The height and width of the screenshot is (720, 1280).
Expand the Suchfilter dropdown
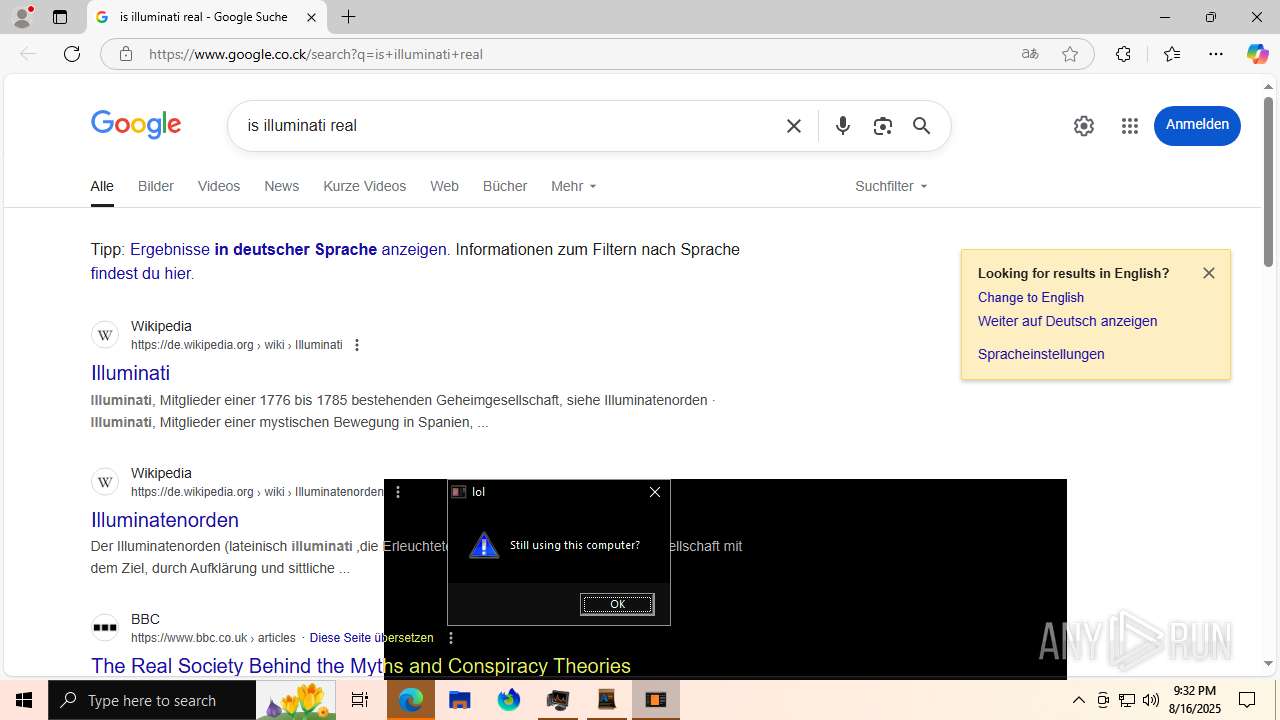point(890,186)
